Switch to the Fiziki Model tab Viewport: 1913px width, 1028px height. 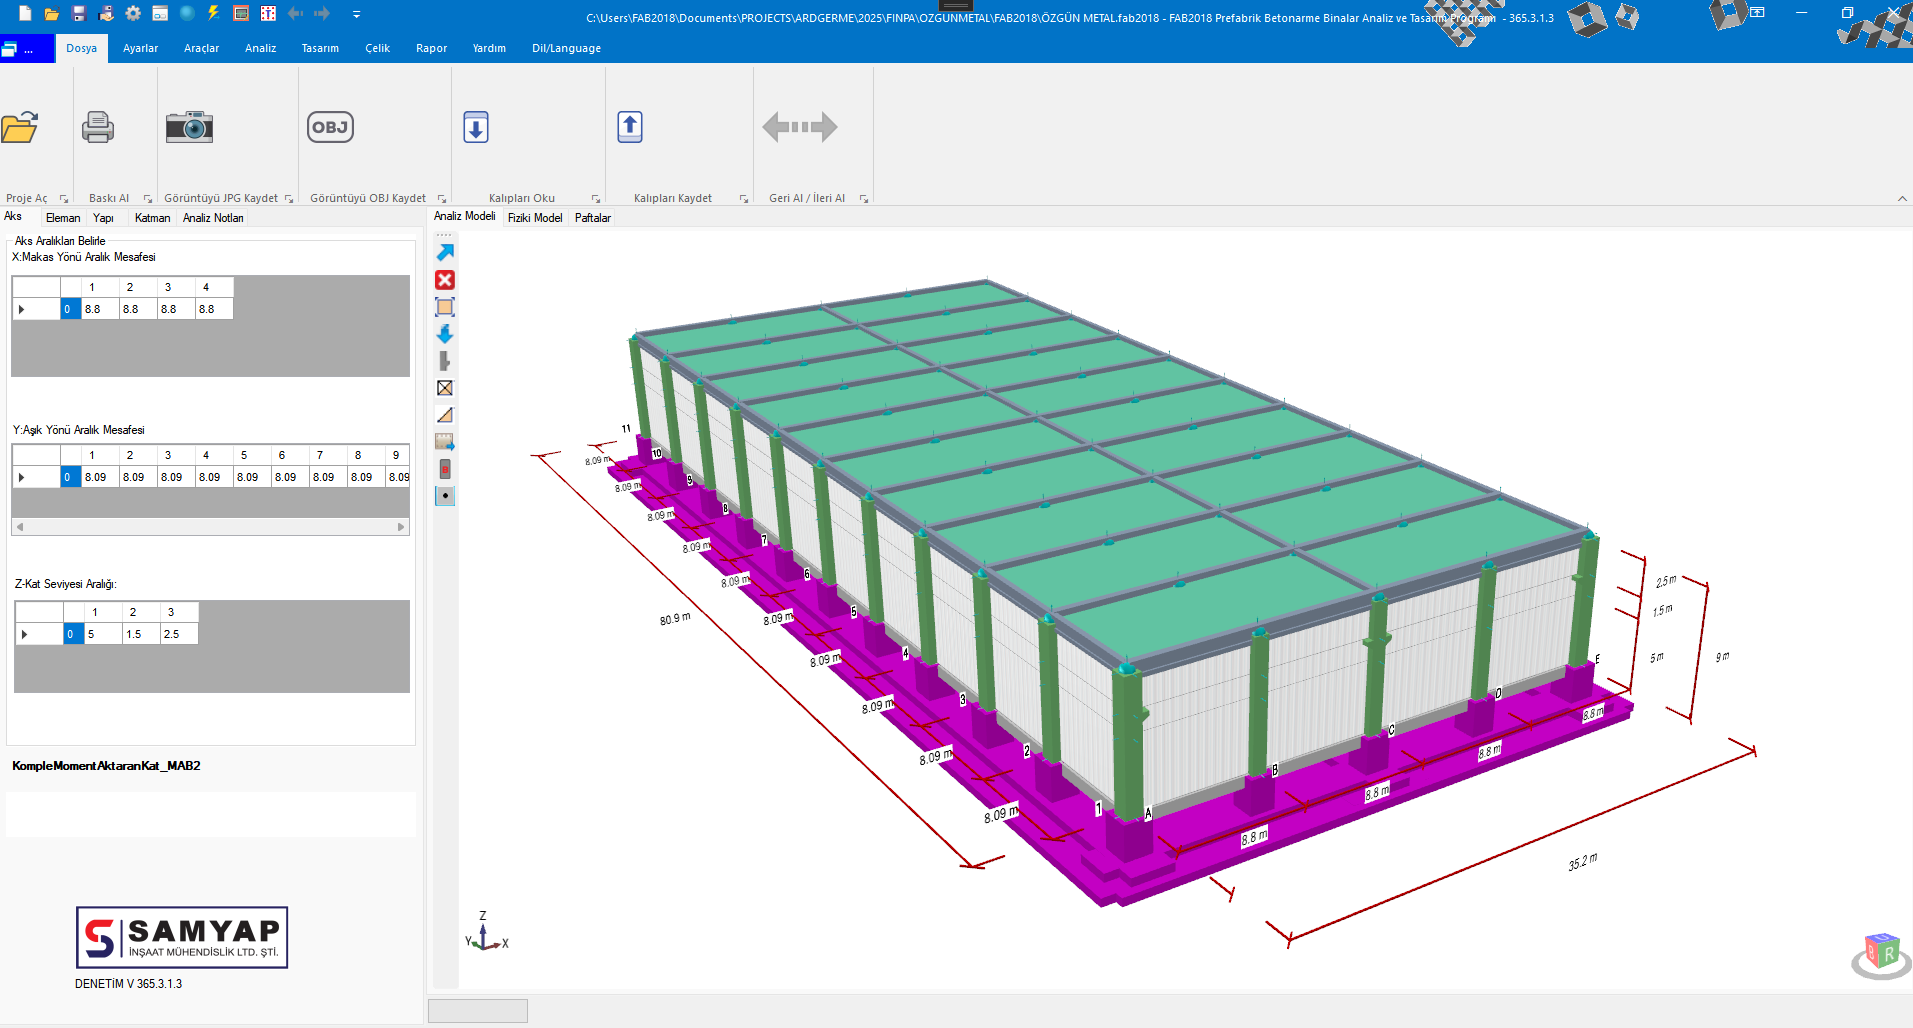coord(535,218)
